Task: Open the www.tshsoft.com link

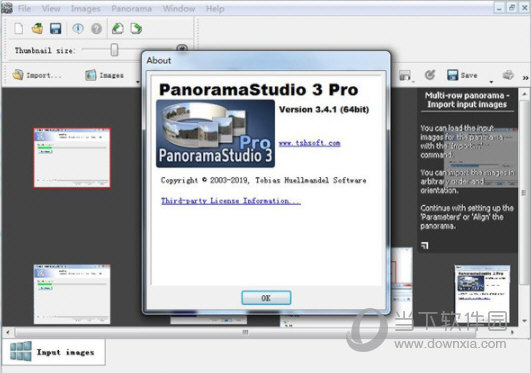Action: (310, 143)
